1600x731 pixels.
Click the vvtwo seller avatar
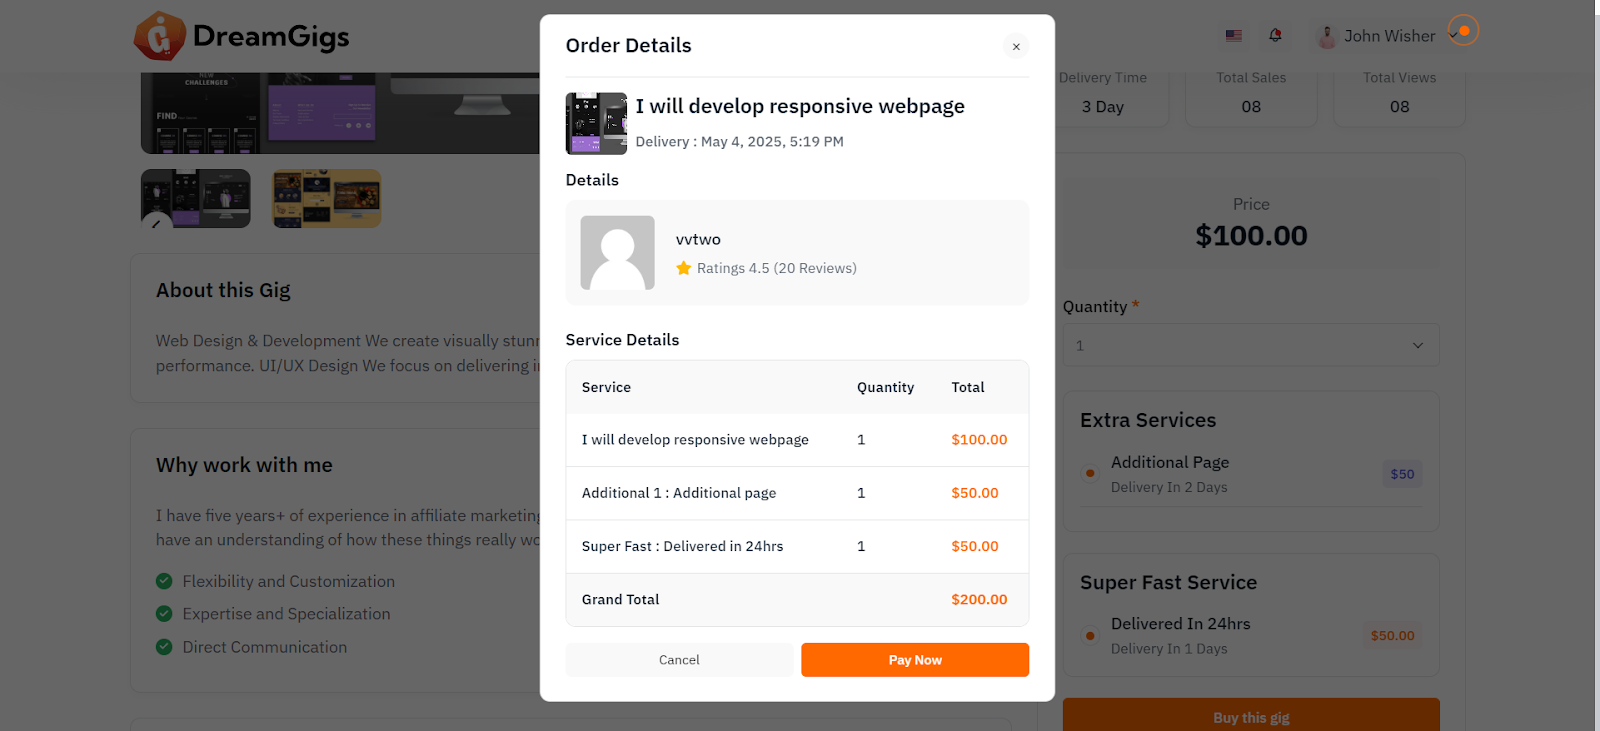click(x=617, y=253)
